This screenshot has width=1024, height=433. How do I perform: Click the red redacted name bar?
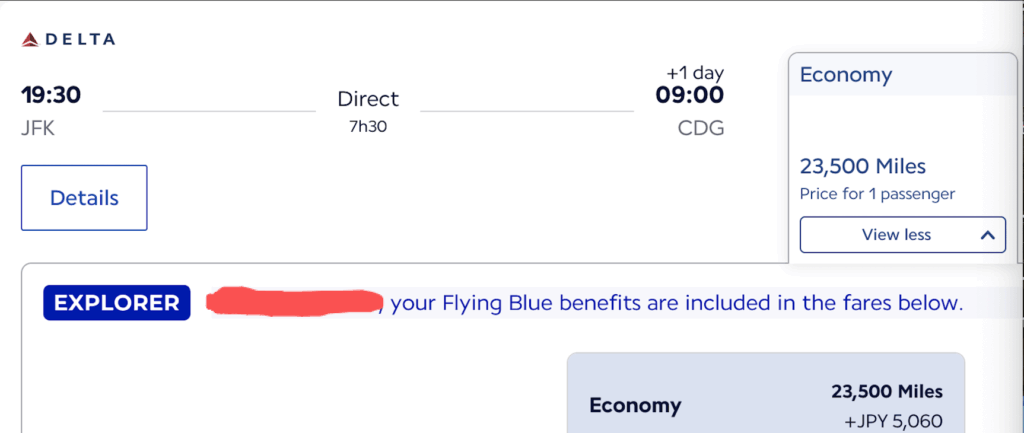pos(295,301)
